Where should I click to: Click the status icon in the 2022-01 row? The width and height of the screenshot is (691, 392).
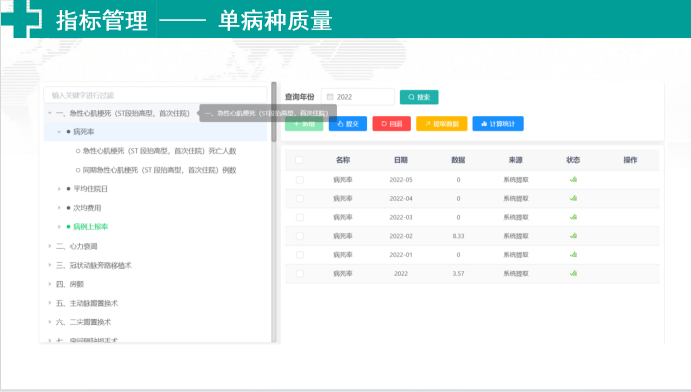point(573,254)
